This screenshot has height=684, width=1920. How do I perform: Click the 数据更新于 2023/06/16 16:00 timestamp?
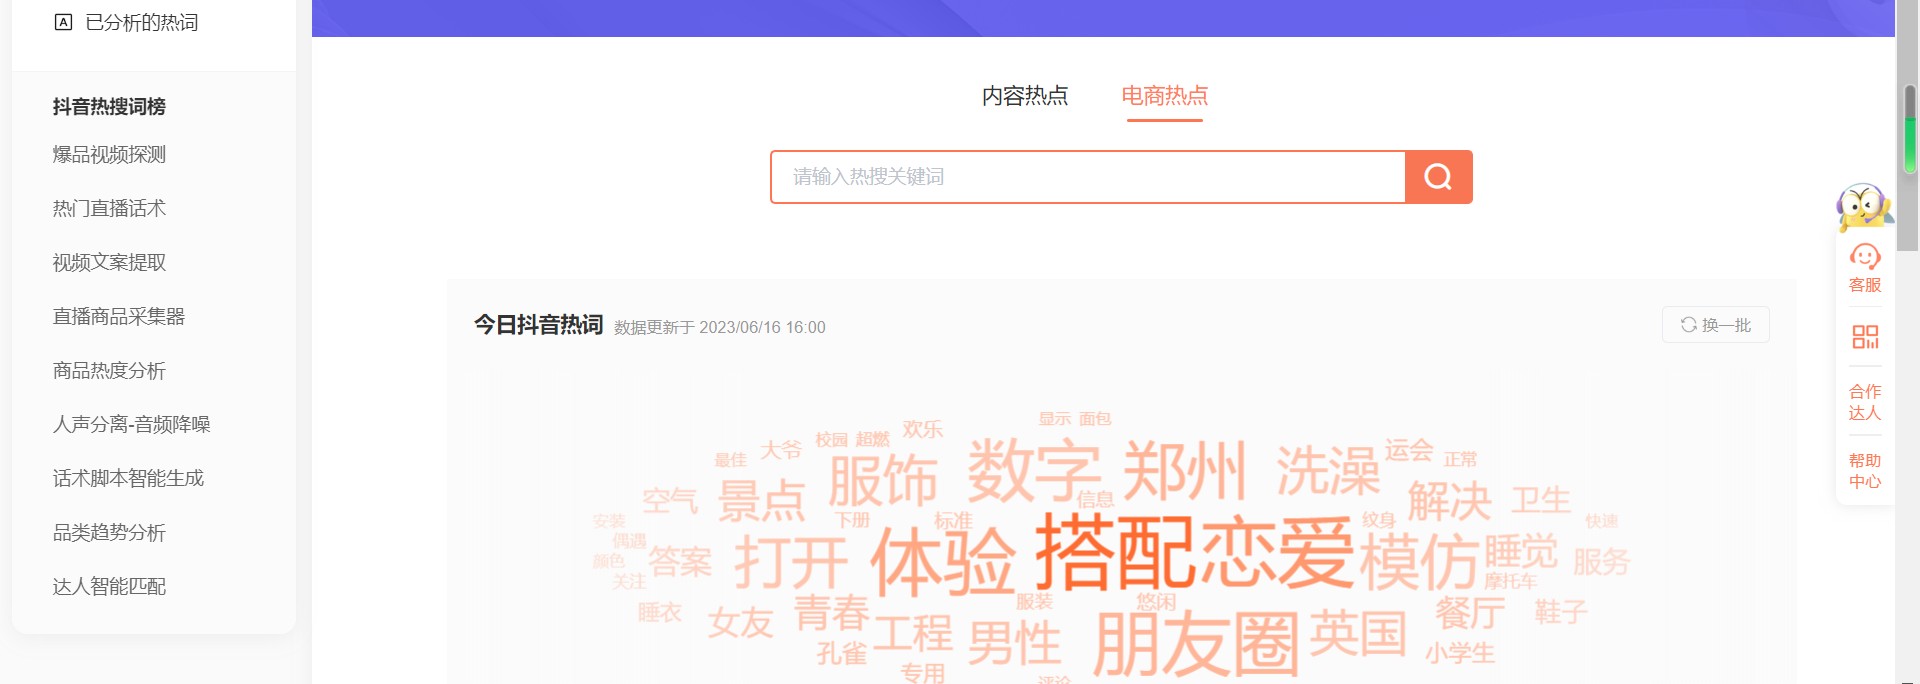click(x=720, y=327)
